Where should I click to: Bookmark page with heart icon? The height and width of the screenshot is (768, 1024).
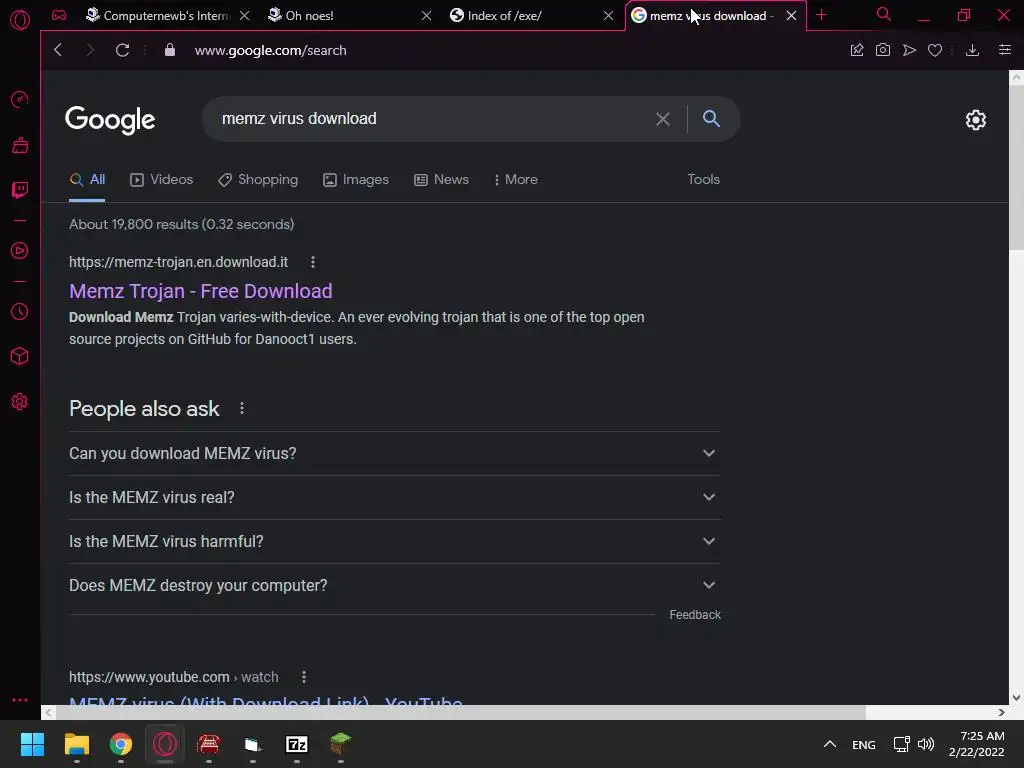point(935,50)
